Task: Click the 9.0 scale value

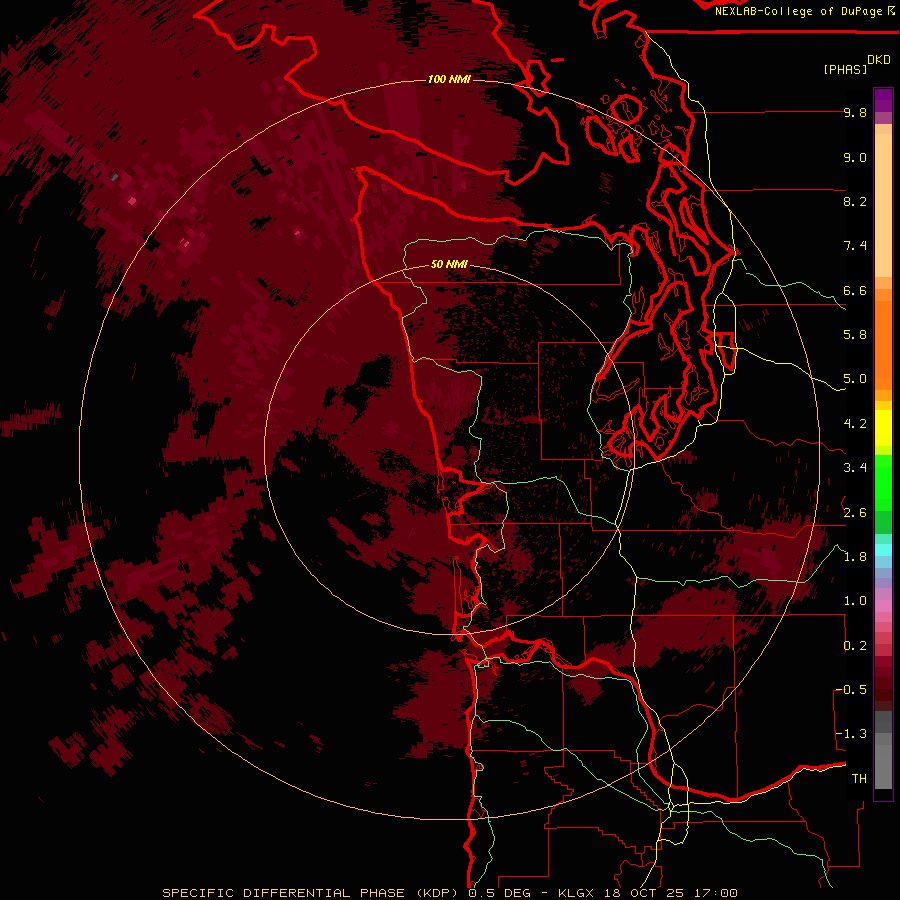Action: point(855,157)
